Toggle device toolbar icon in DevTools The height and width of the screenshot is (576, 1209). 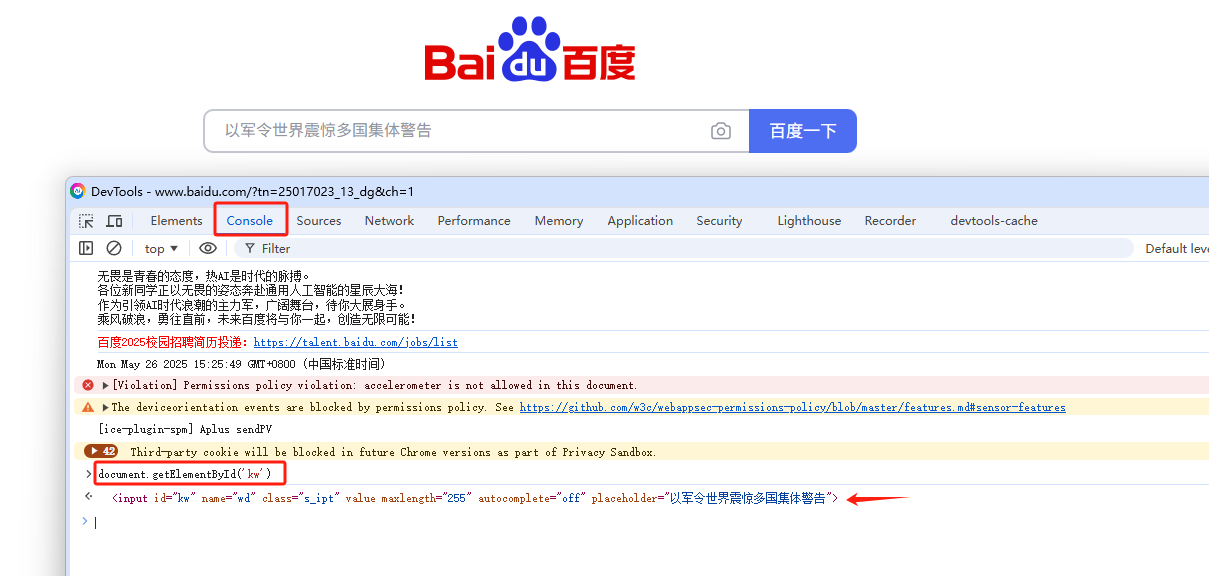tap(115, 221)
